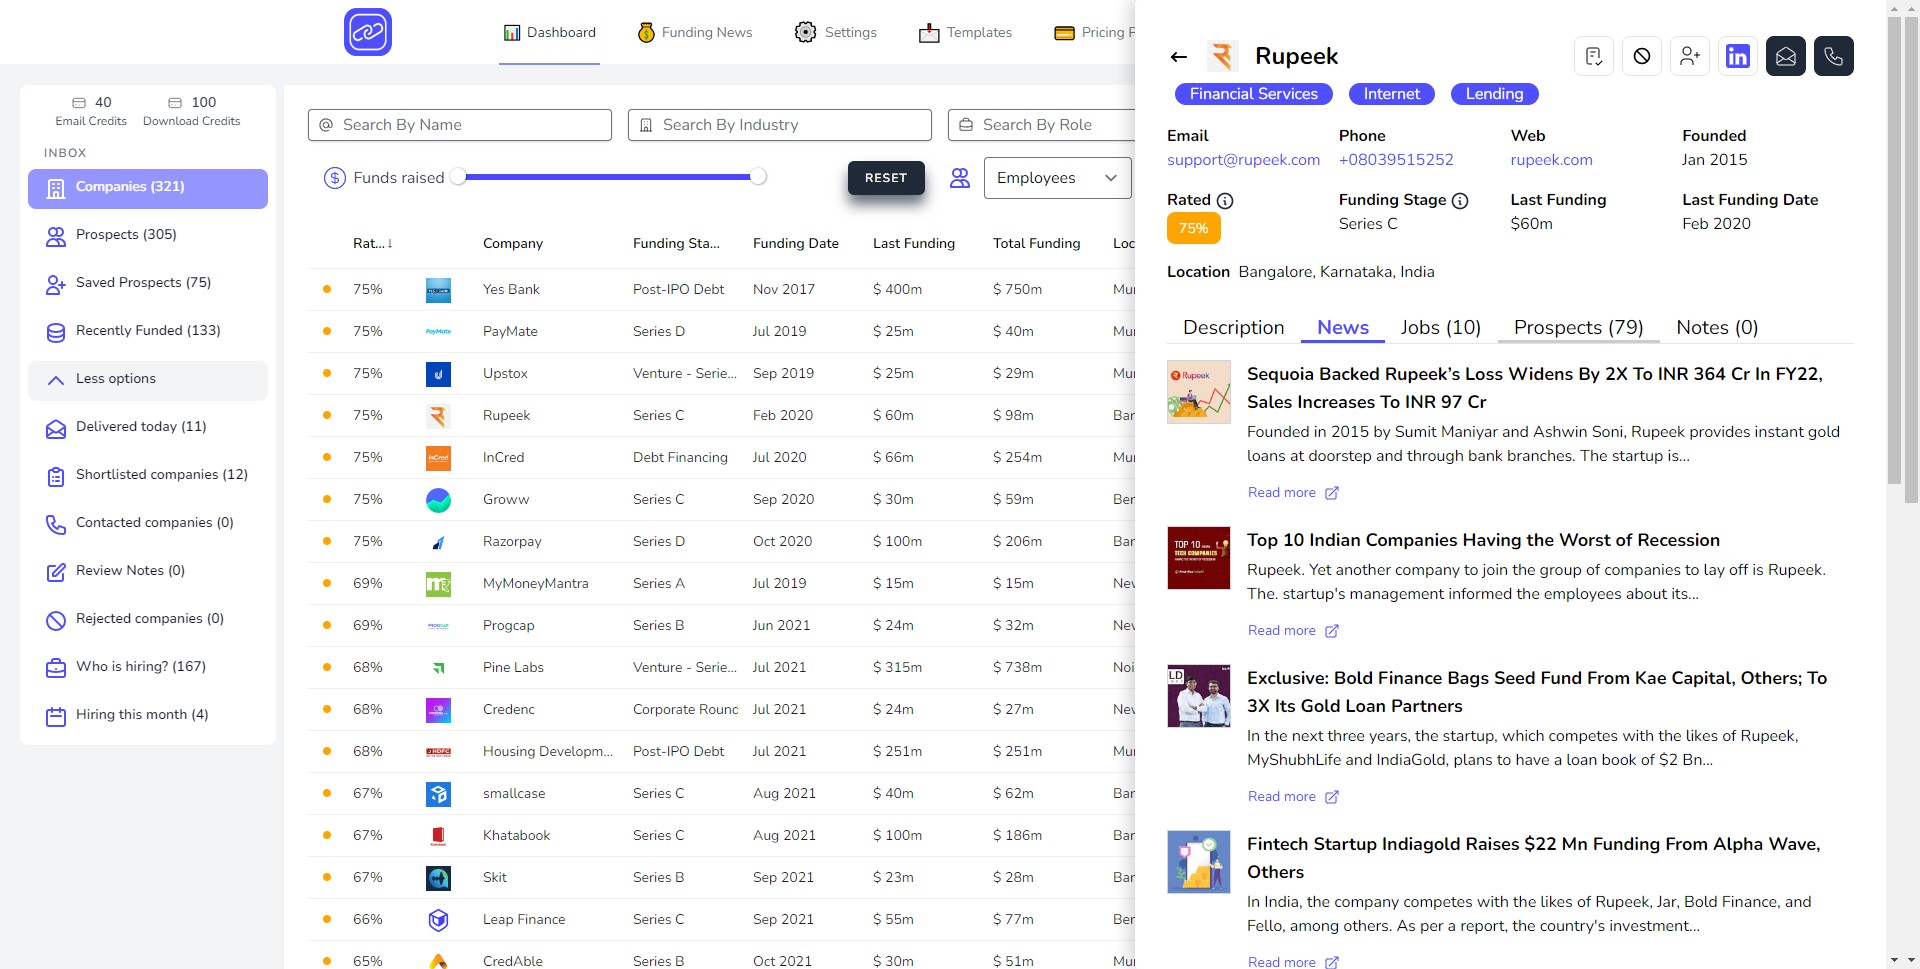
Task: Select Hiring this month (4) in sidebar
Action: tap(148, 716)
